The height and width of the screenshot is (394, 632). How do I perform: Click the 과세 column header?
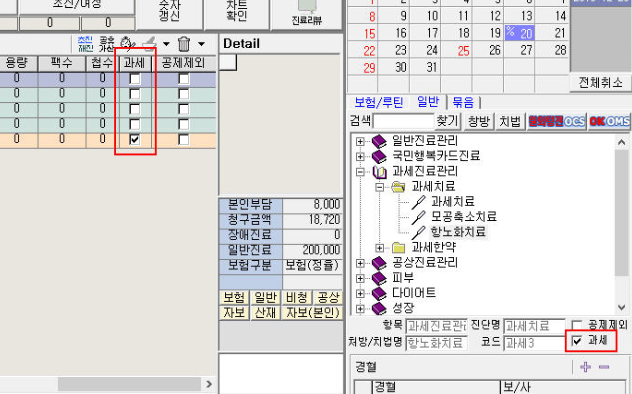tap(134, 63)
